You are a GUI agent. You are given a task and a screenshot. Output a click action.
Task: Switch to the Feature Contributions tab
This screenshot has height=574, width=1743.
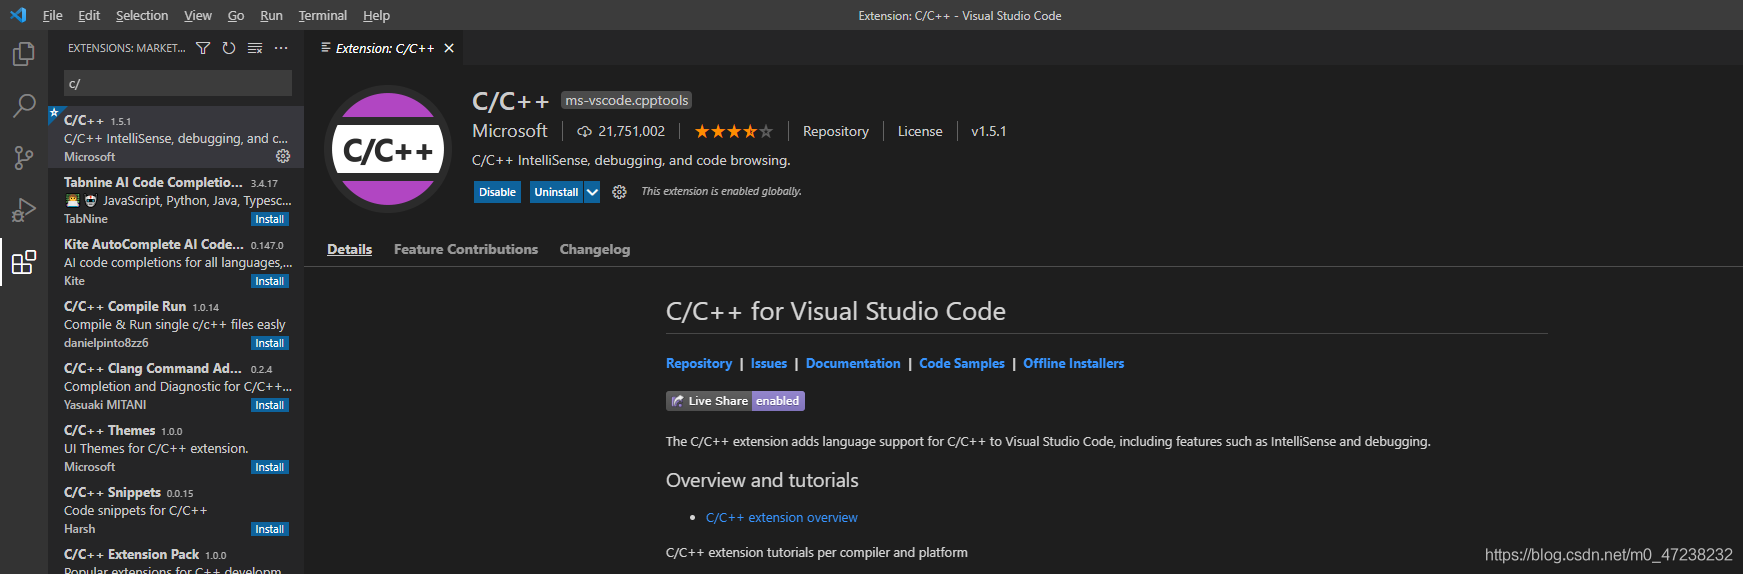(465, 249)
